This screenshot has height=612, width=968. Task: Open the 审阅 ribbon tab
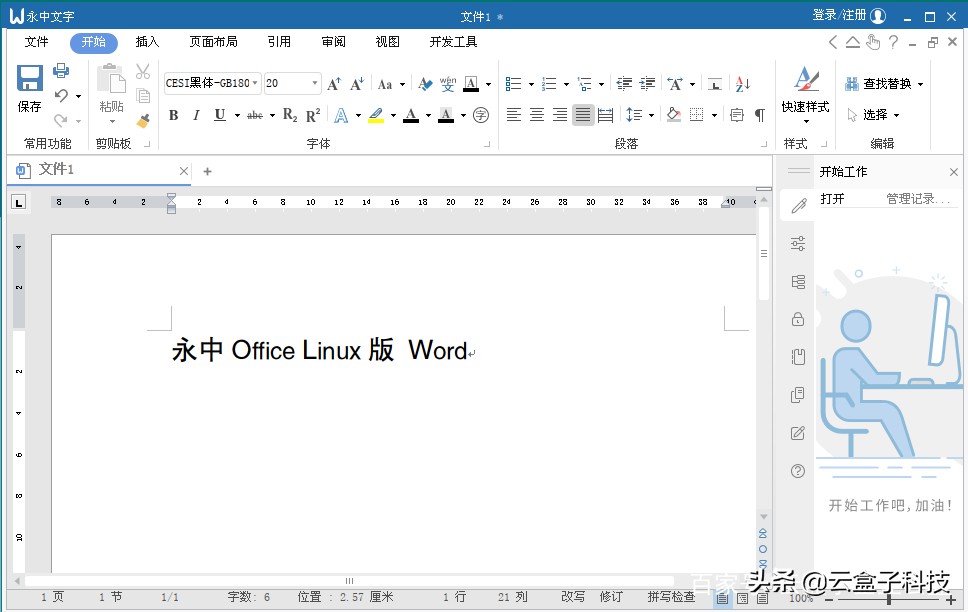click(x=333, y=42)
